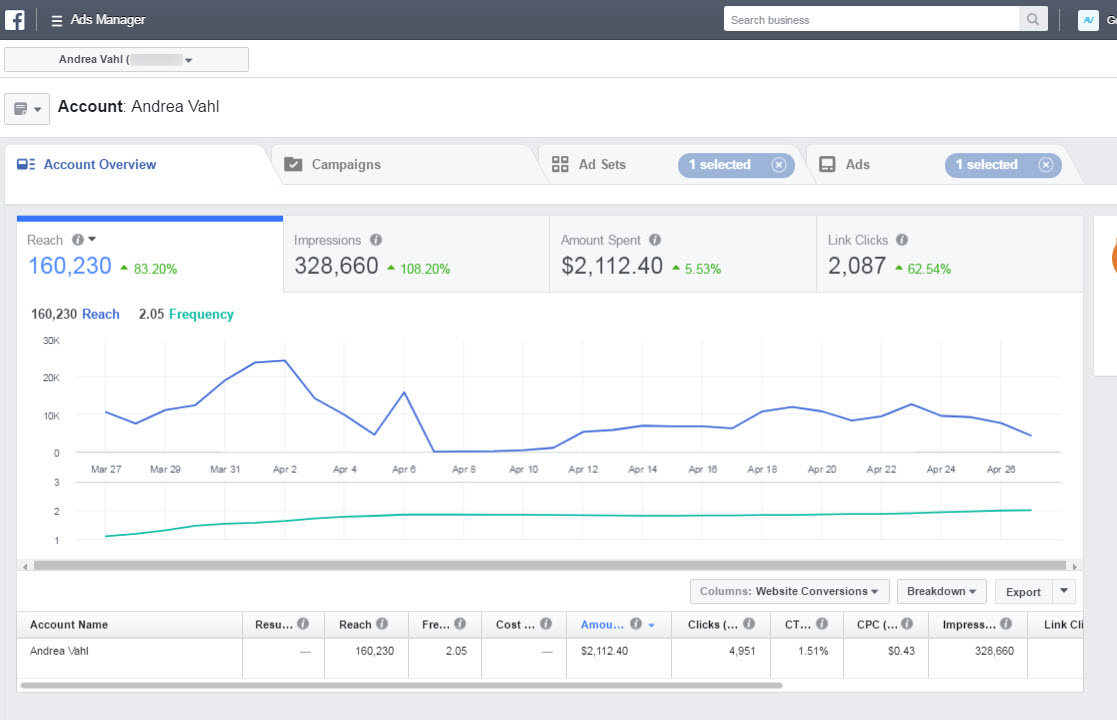Click the Cost column info icon
The width and height of the screenshot is (1117, 720).
point(546,624)
